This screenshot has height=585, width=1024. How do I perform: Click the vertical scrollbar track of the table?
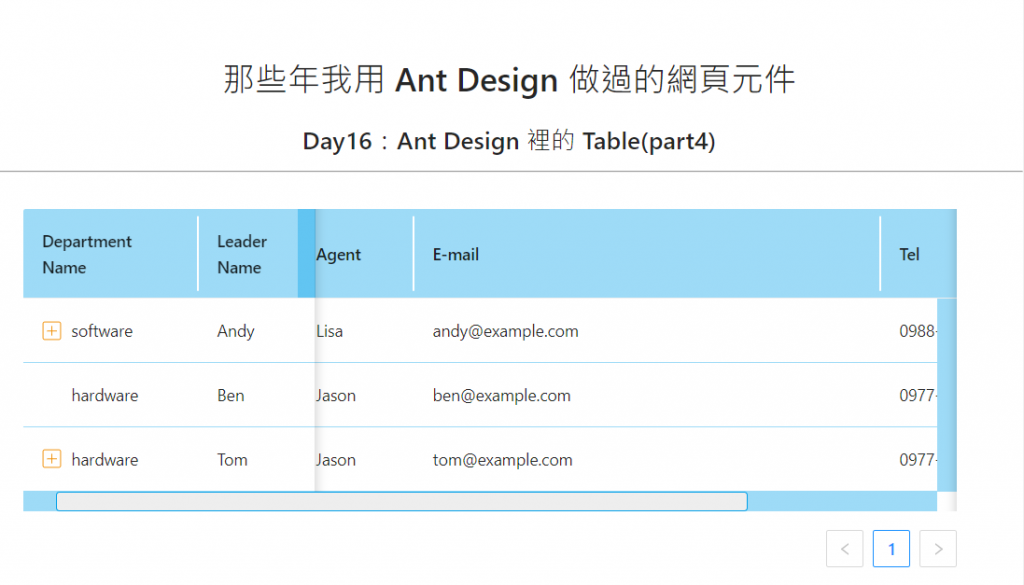point(947,395)
